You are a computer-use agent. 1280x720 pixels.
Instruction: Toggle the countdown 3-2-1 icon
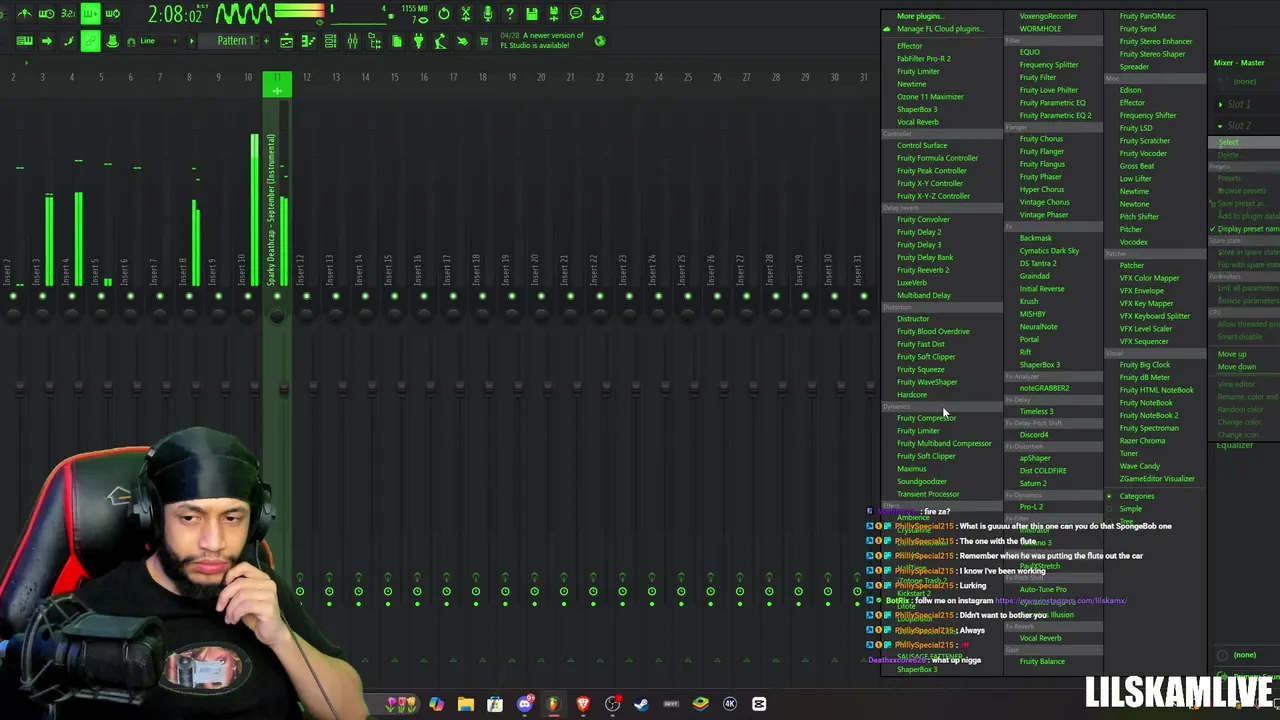(68, 14)
